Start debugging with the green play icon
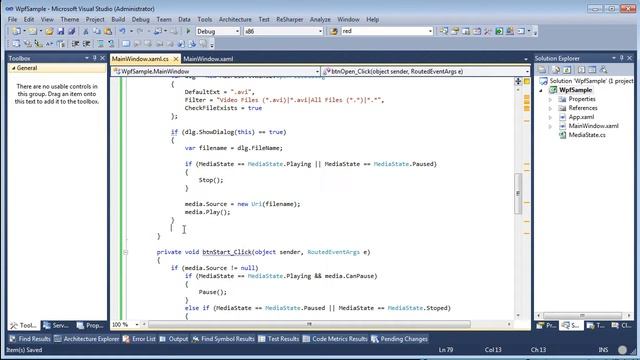 188,31
